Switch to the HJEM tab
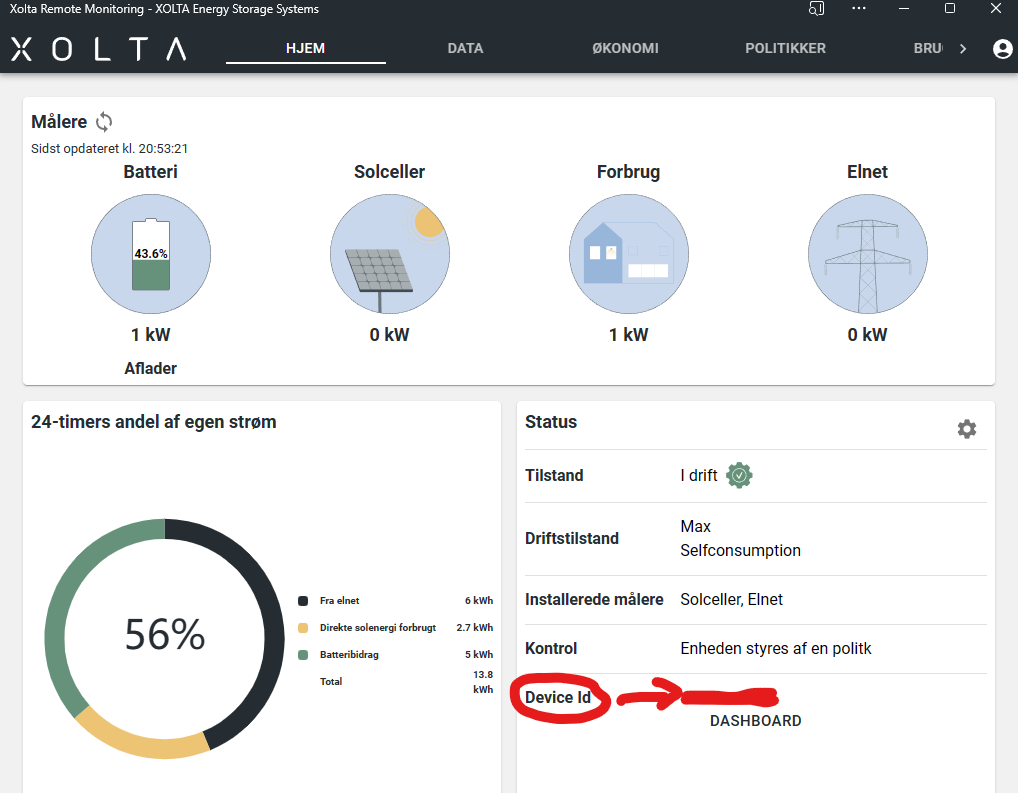Image resolution: width=1018 pixels, height=793 pixels. coord(305,48)
